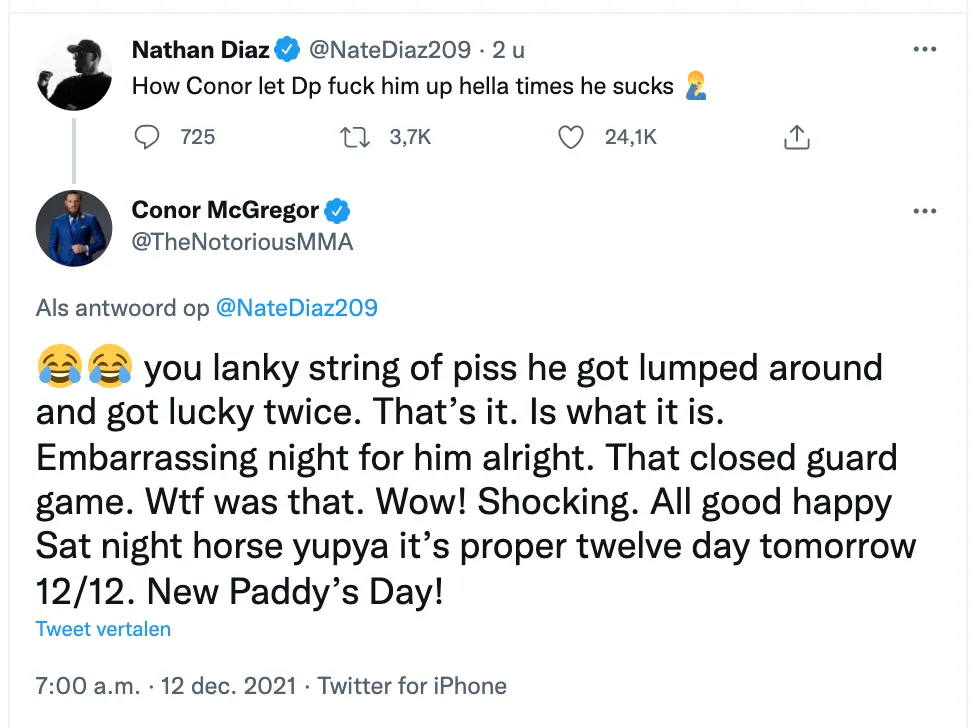Click @NateDiaz209 mention in 'Als antwoord op'

pyautogui.click(x=297, y=307)
